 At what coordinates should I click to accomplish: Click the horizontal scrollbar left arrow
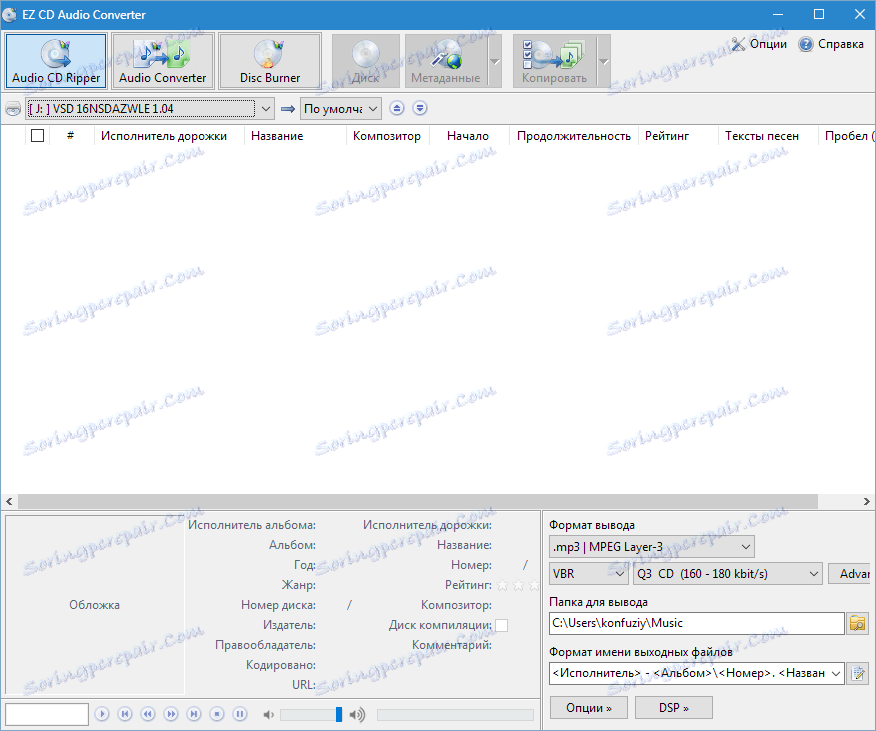point(9,501)
